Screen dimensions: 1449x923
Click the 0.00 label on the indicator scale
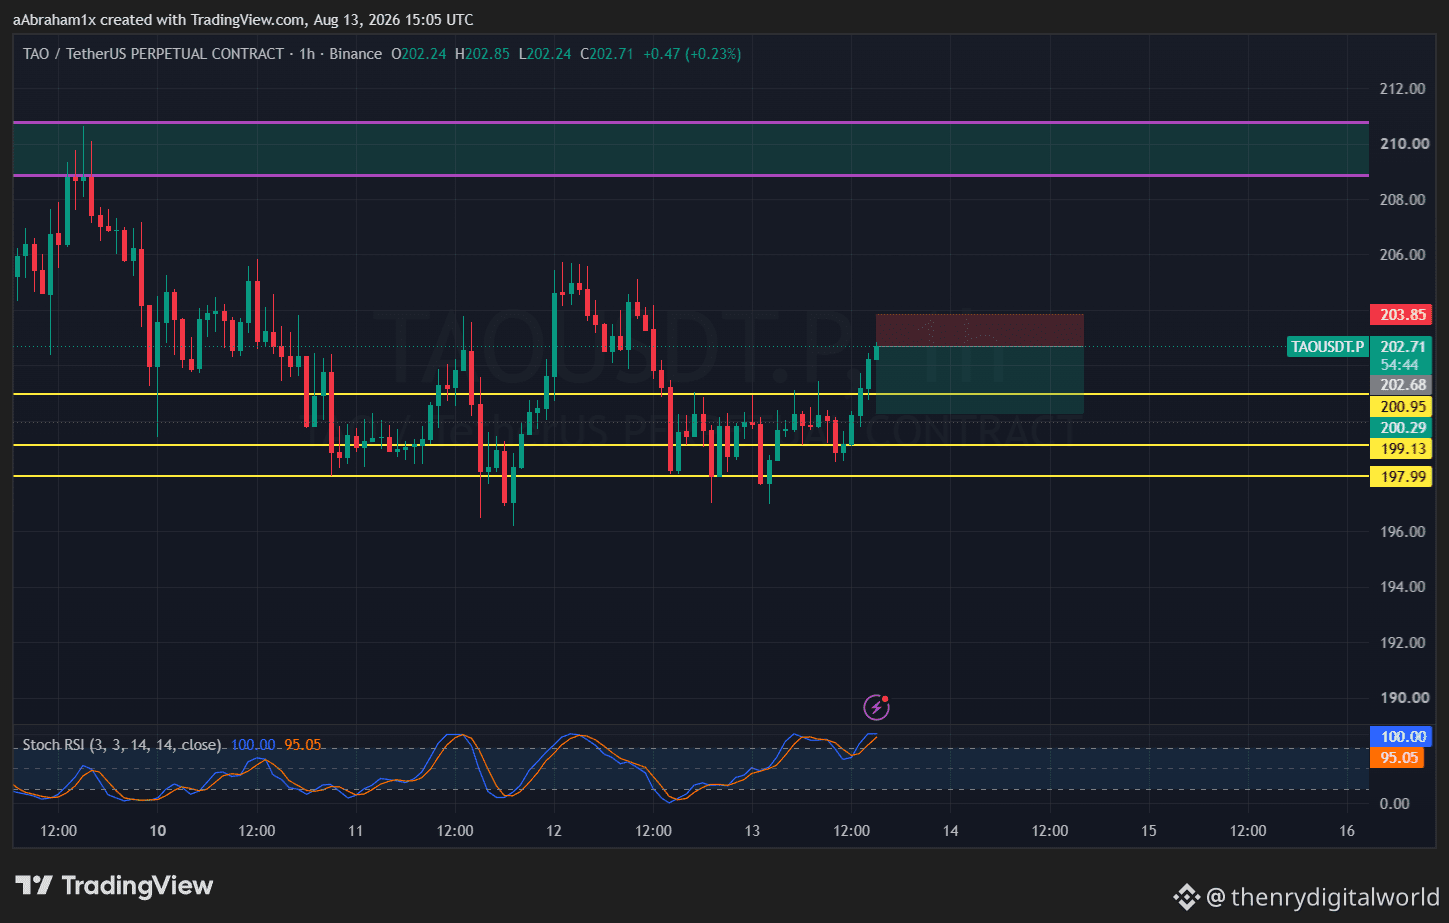[x=1395, y=804]
